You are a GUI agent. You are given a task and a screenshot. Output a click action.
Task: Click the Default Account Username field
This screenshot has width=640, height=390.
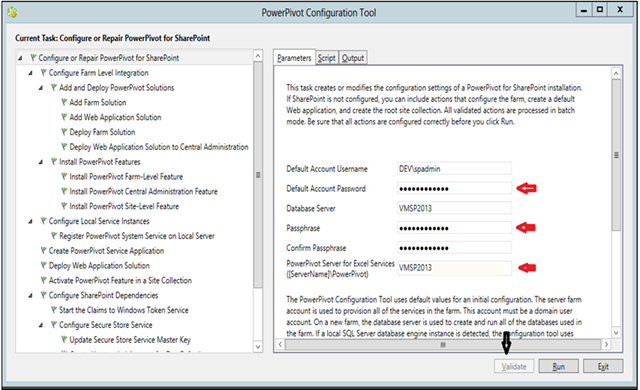454,168
